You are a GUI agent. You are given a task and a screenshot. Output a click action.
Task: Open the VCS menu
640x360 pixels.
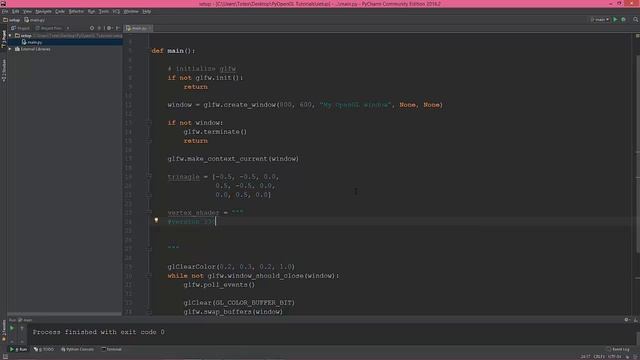click(x=116, y=11)
